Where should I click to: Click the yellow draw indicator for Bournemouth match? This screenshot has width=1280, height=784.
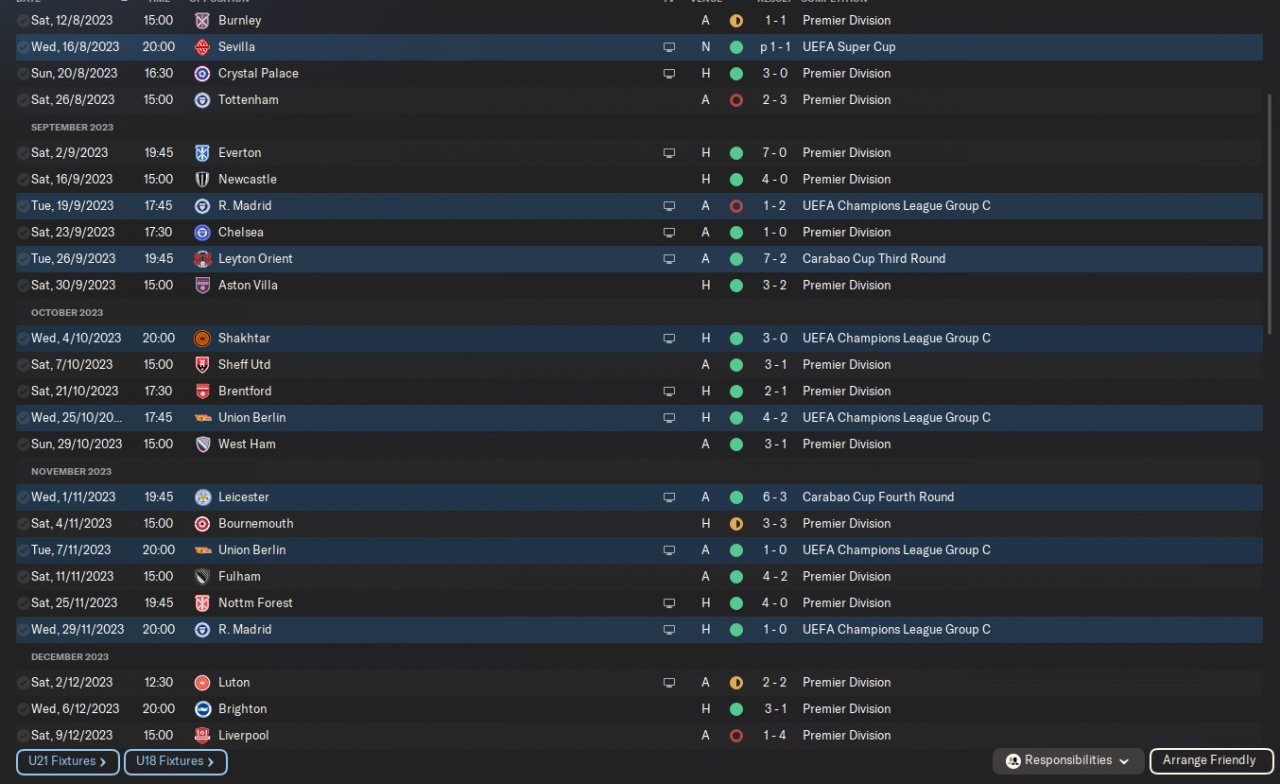coord(736,524)
